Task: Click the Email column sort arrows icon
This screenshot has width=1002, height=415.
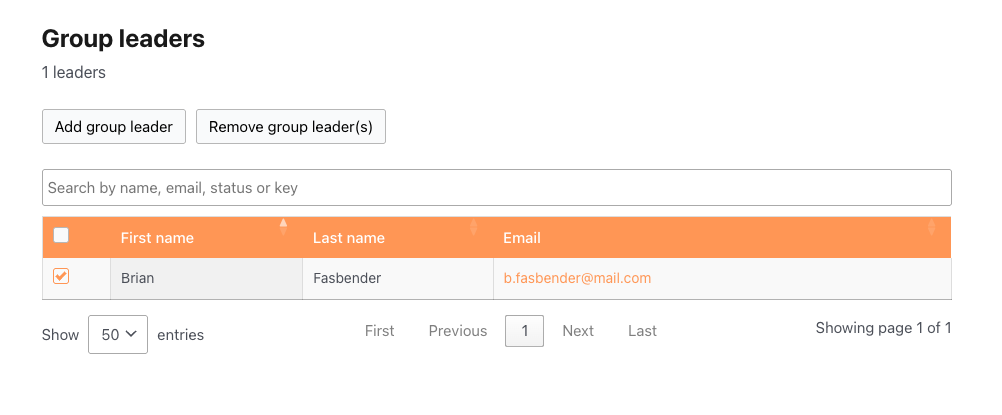Action: 931,227
